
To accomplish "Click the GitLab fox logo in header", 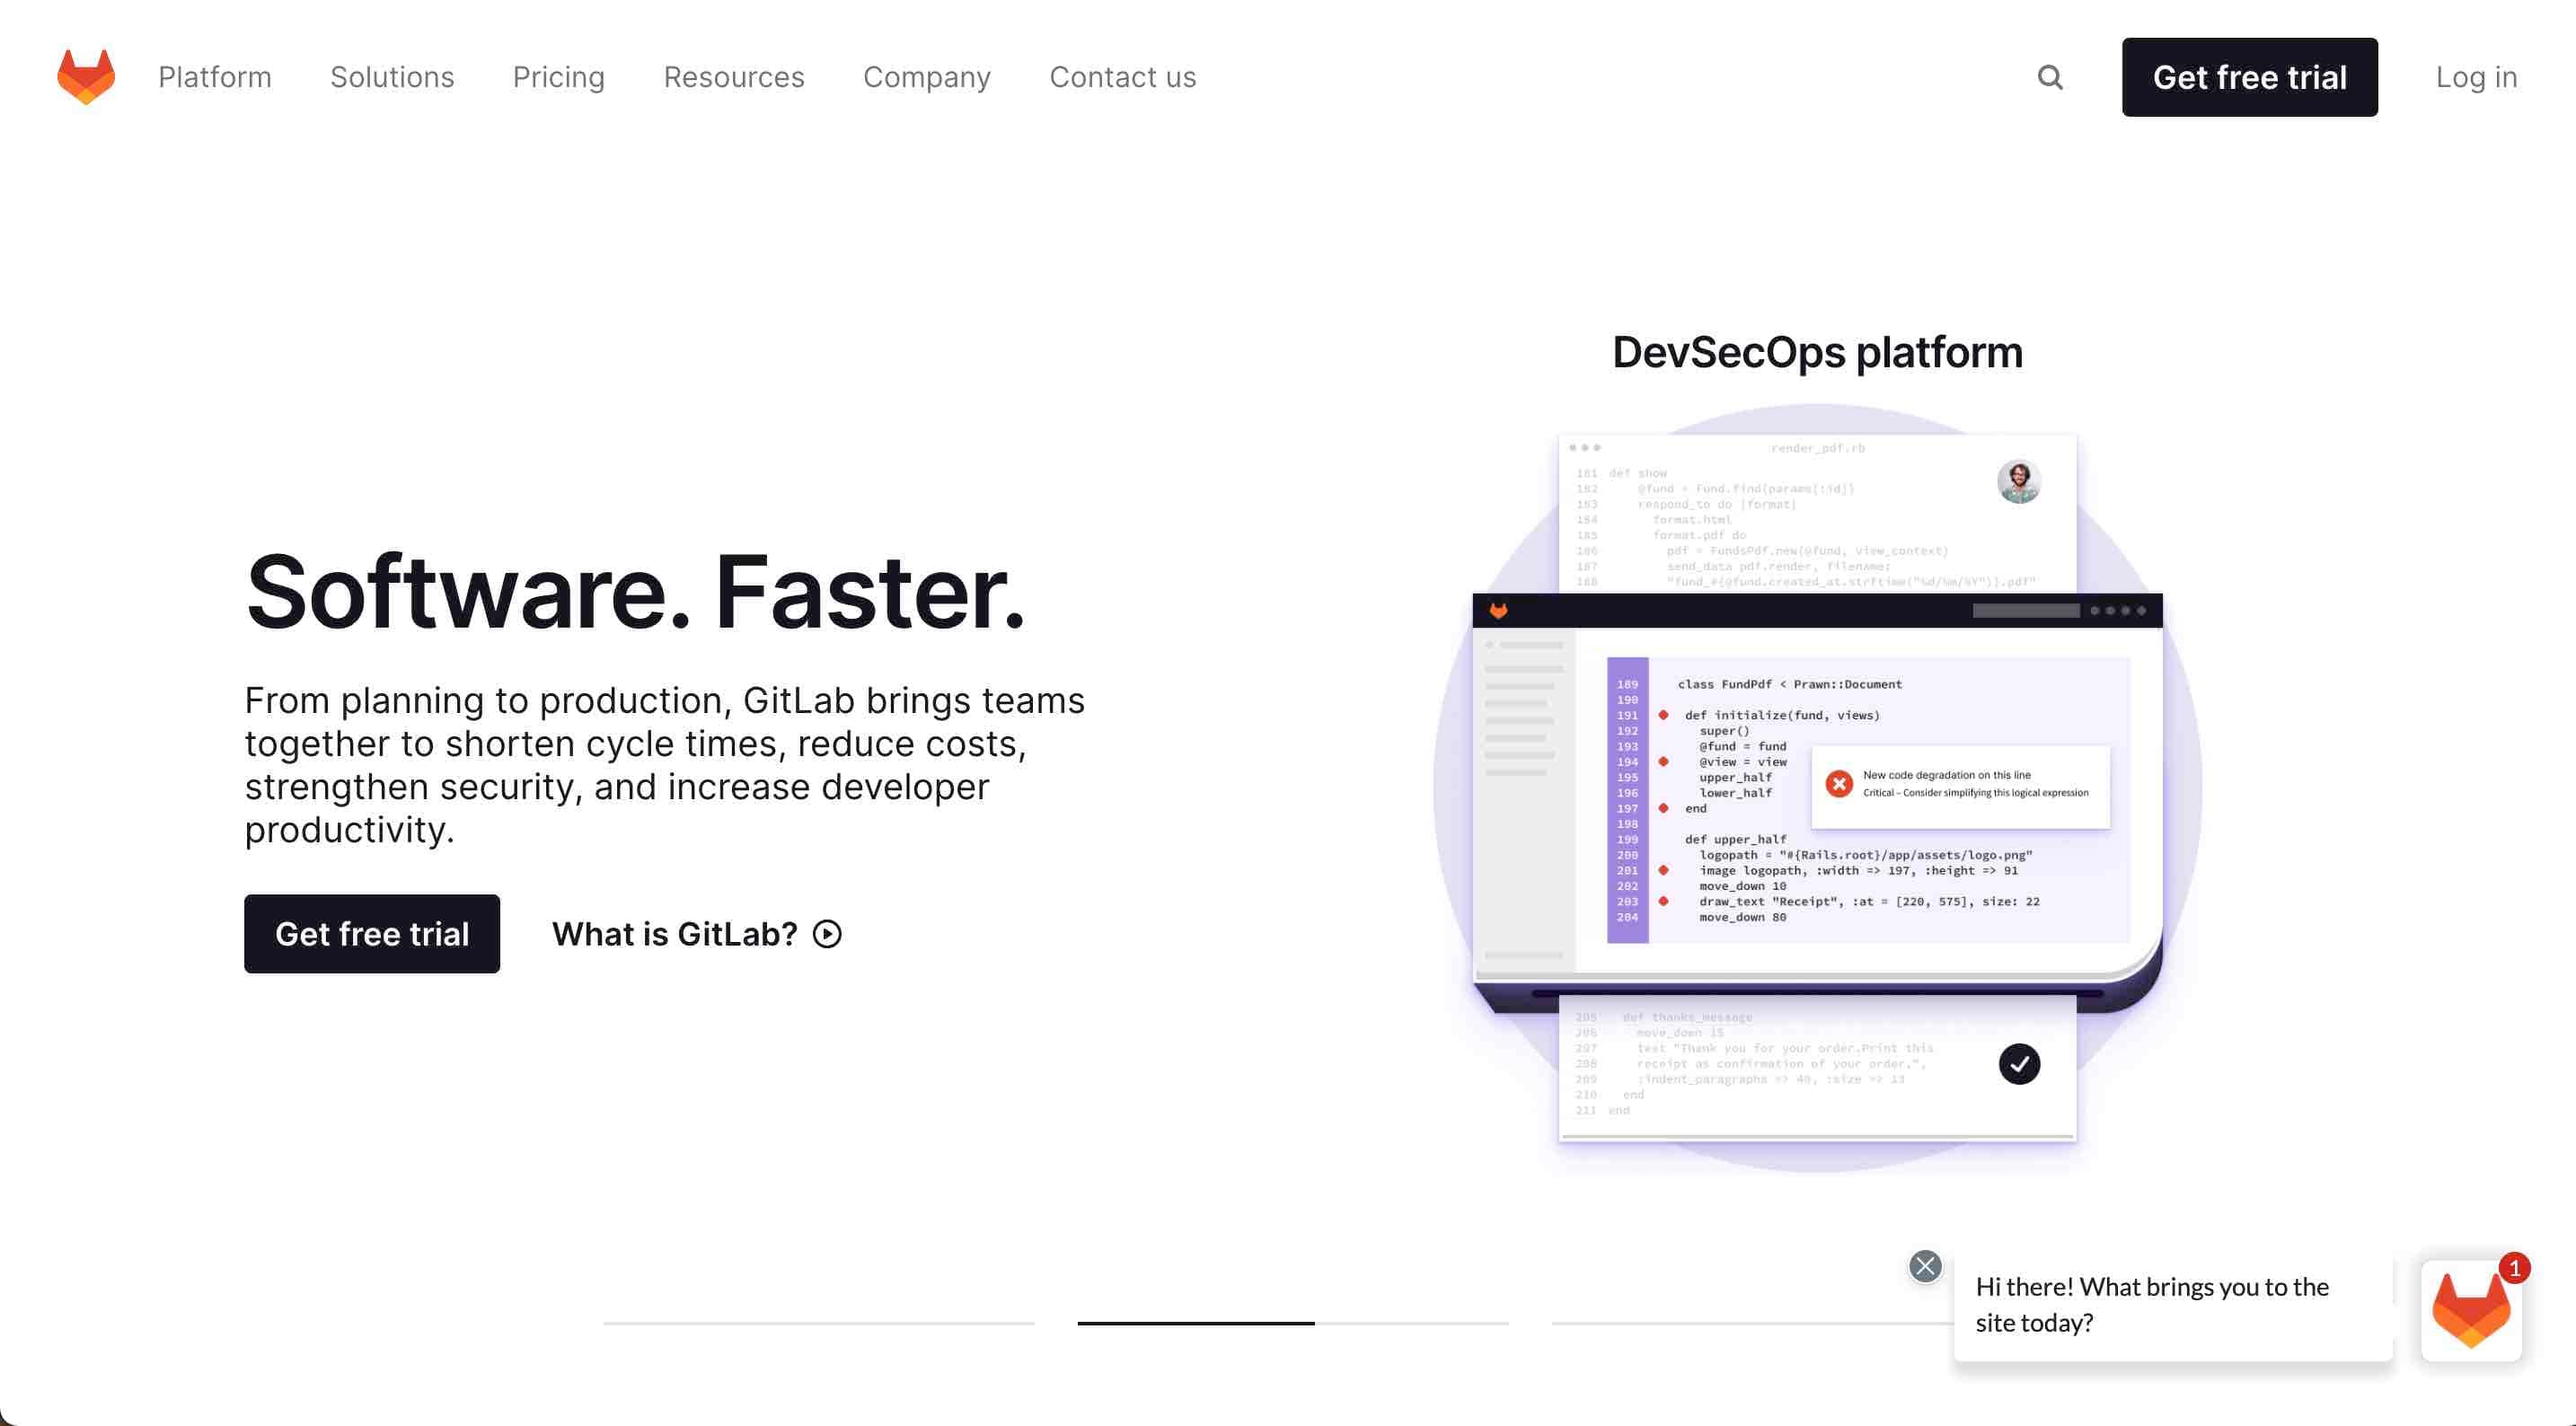I will pyautogui.click(x=86, y=77).
